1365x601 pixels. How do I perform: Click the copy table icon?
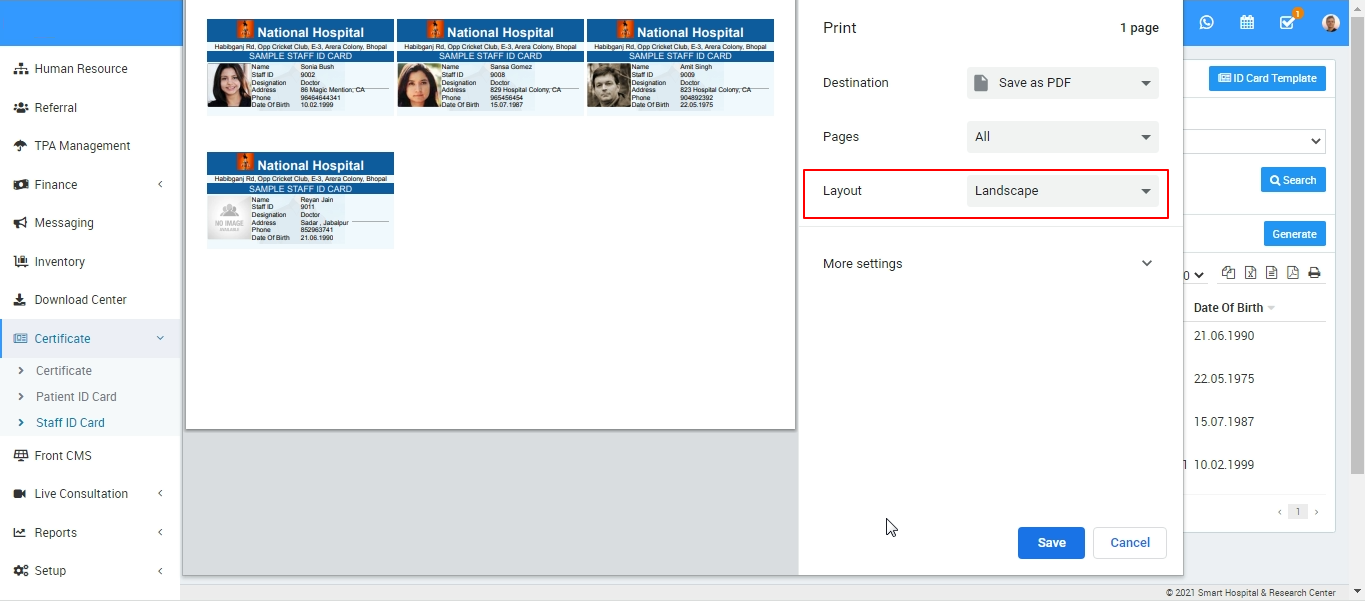(1228, 273)
